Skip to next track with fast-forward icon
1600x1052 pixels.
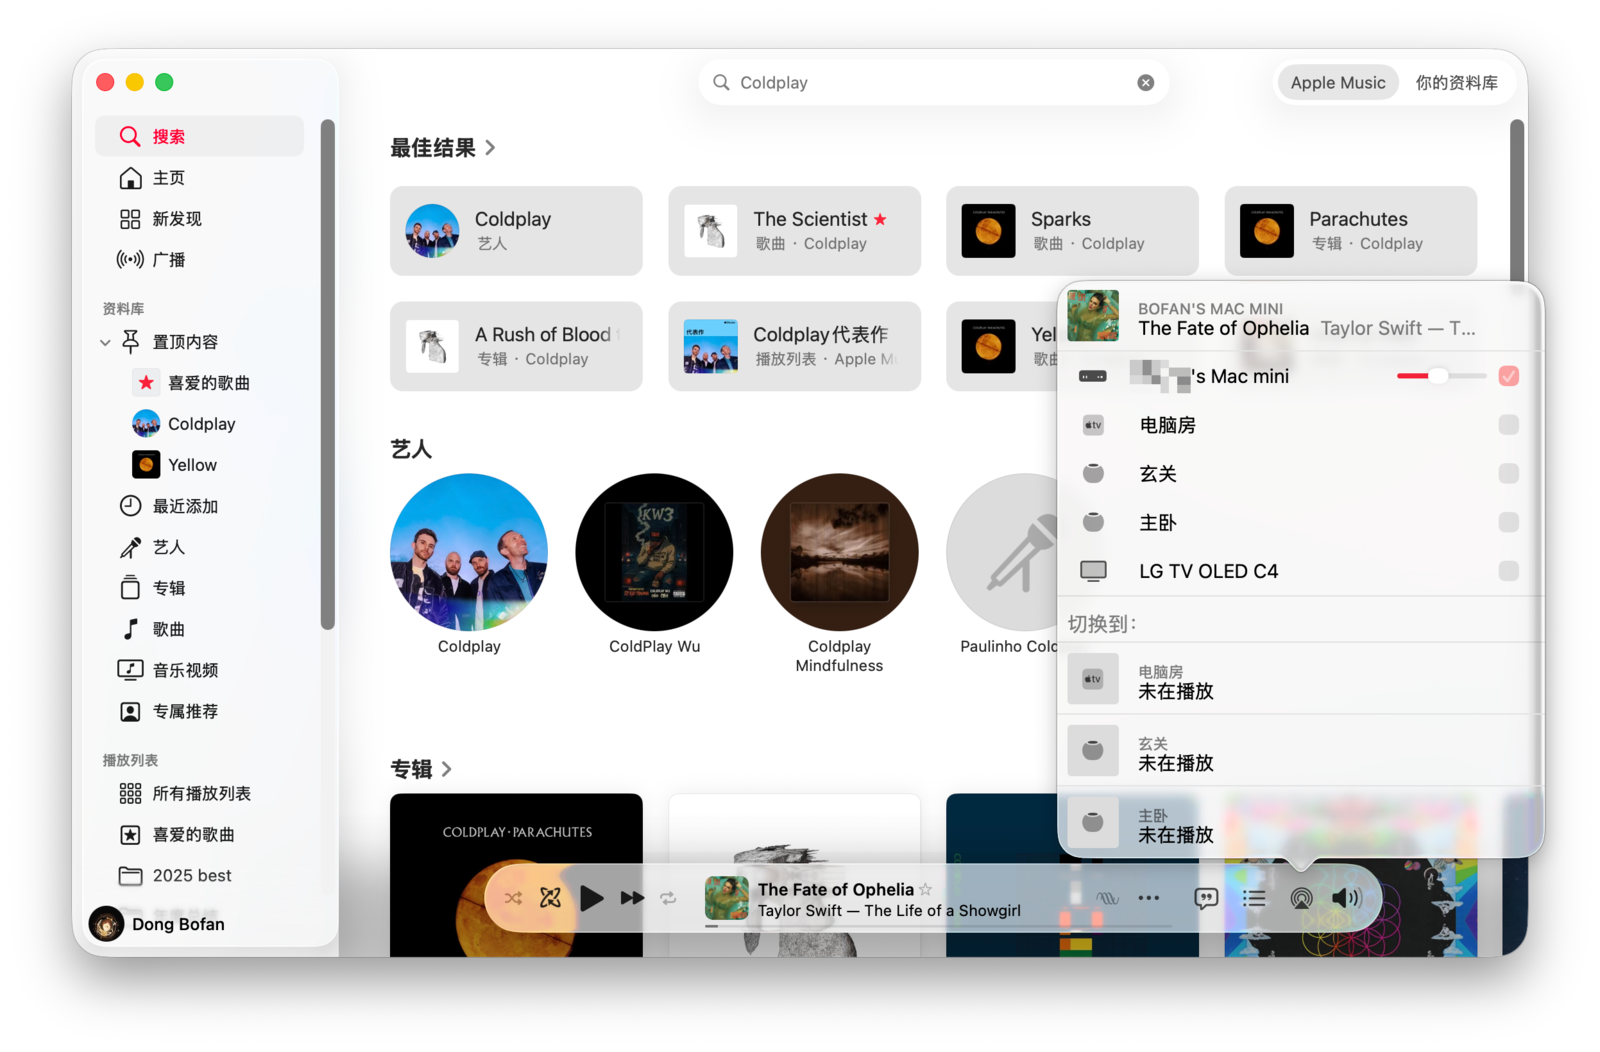point(632,898)
